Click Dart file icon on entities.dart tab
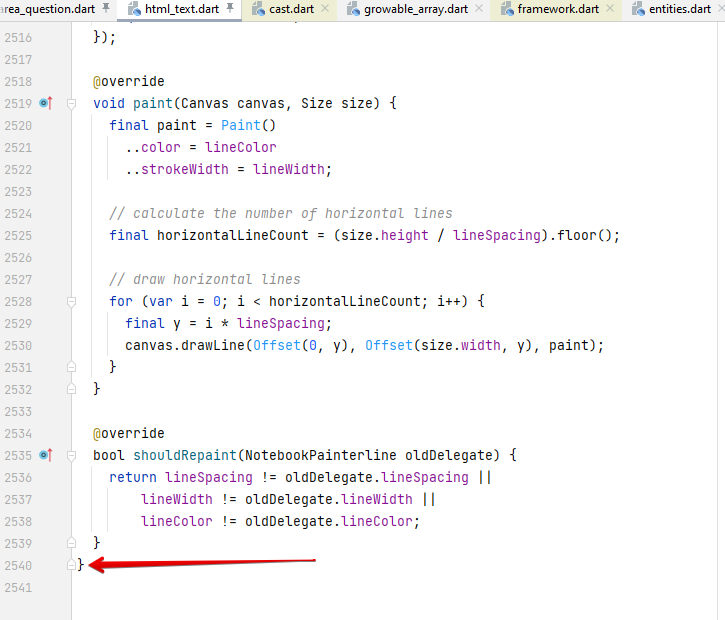The width and height of the screenshot is (725, 620). (x=639, y=9)
